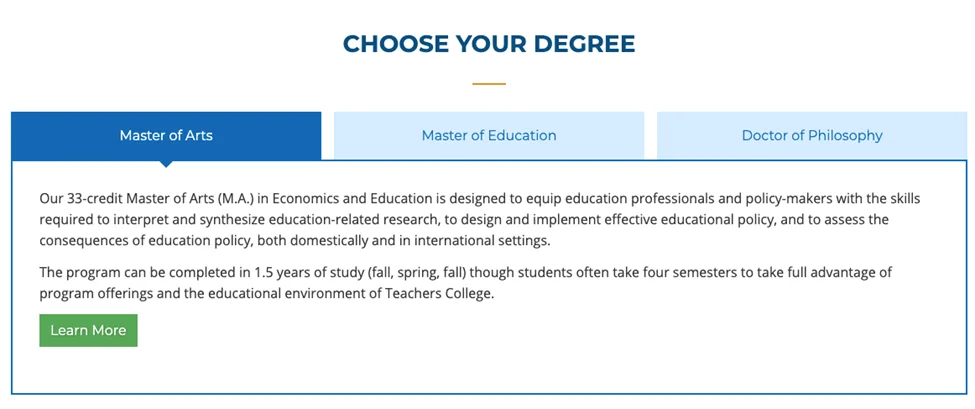Image resolution: width=975 pixels, height=409 pixels.
Task: Open the Doctor of Philosophy tab
Action: tap(812, 135)
